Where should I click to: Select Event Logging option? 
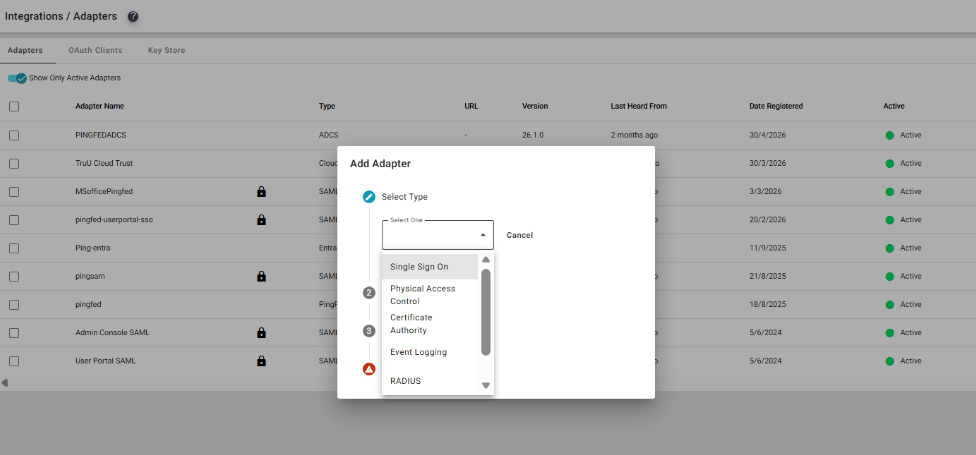430,352
